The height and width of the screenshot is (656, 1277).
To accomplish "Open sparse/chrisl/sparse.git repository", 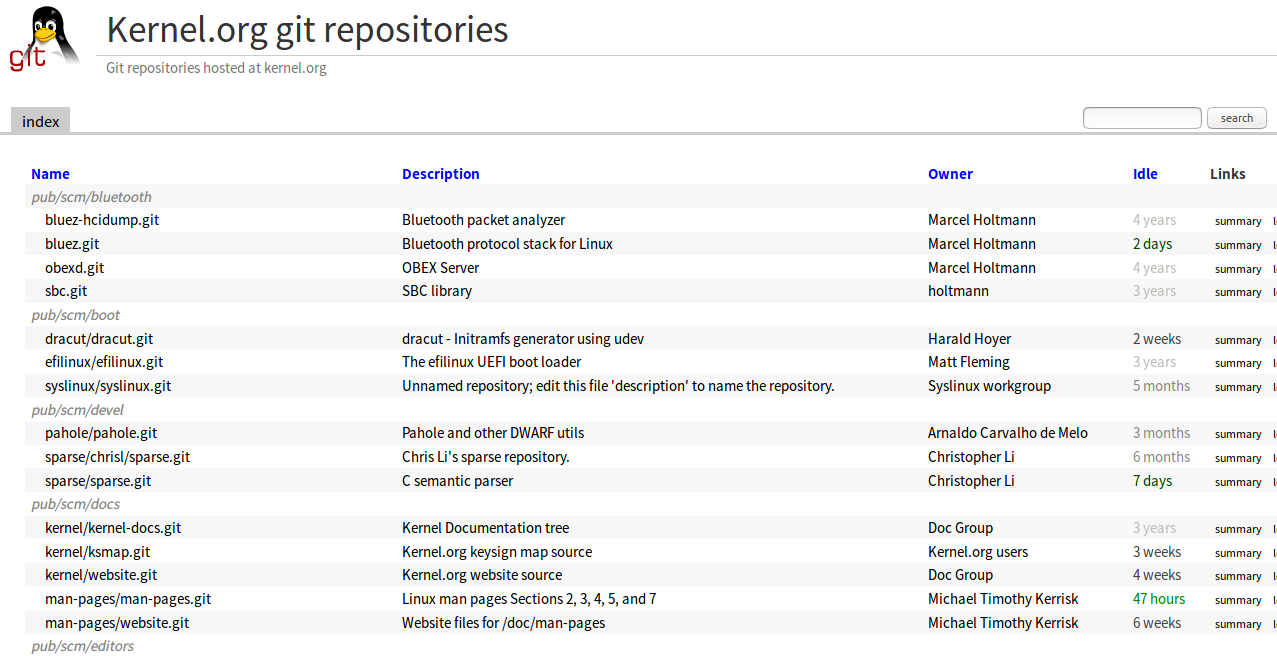I will [117, 457].
